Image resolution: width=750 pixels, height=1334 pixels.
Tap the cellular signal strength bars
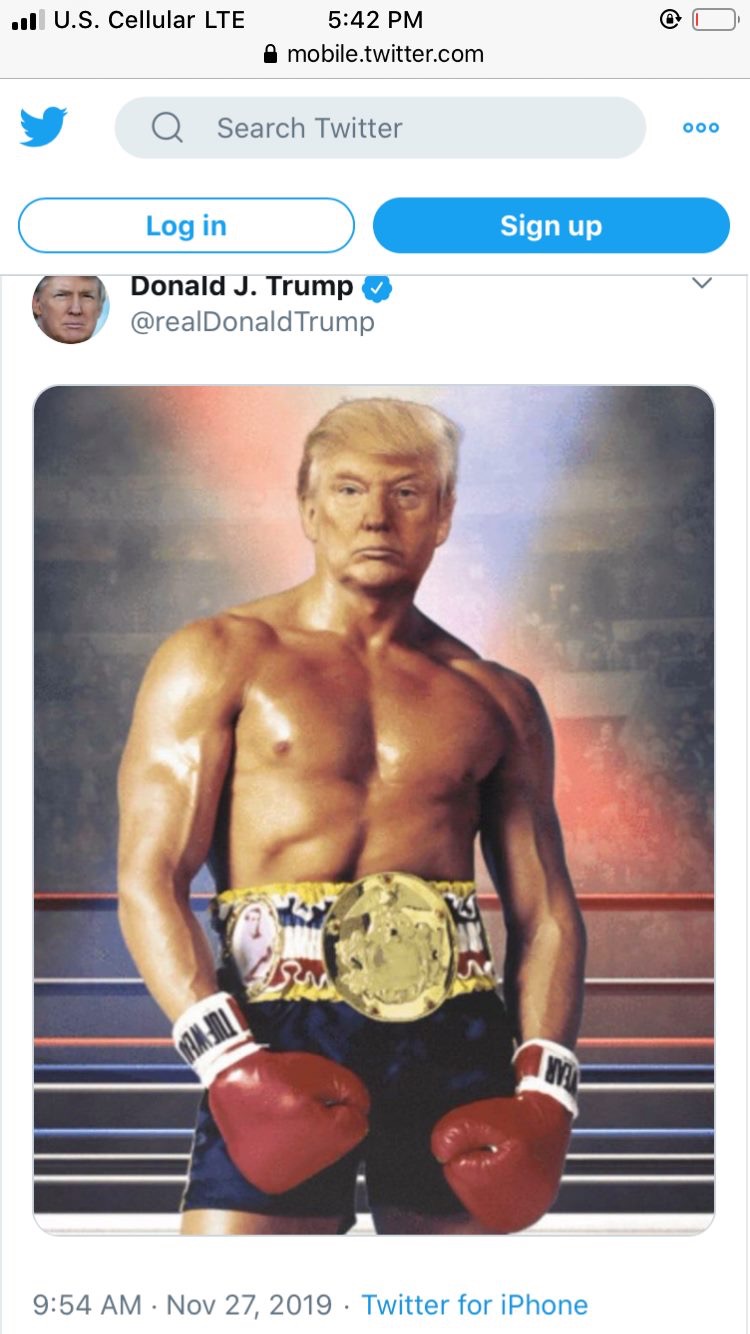click(28, 20)
